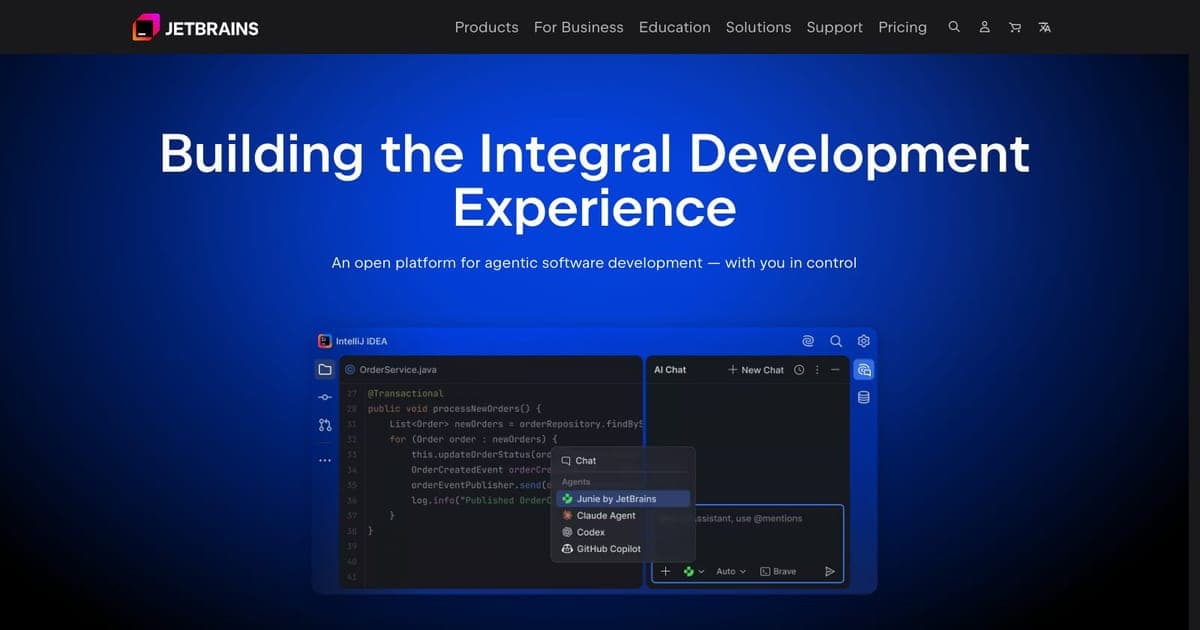Click the OrderService.java class icon
Image resolution: width=1200 pixels, height=630 pixels.
tap(350, 369)
